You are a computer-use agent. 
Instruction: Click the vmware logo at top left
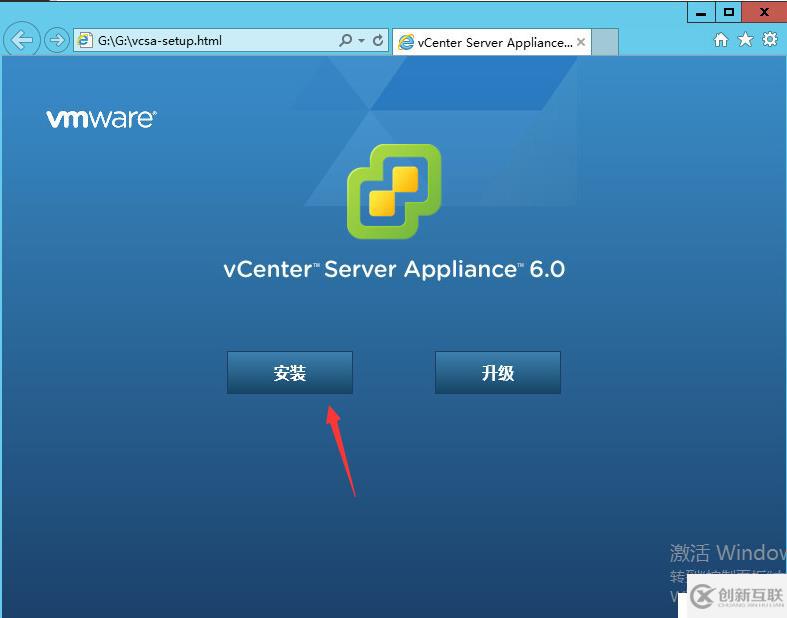pyautogui.click(x=101, y=119)
